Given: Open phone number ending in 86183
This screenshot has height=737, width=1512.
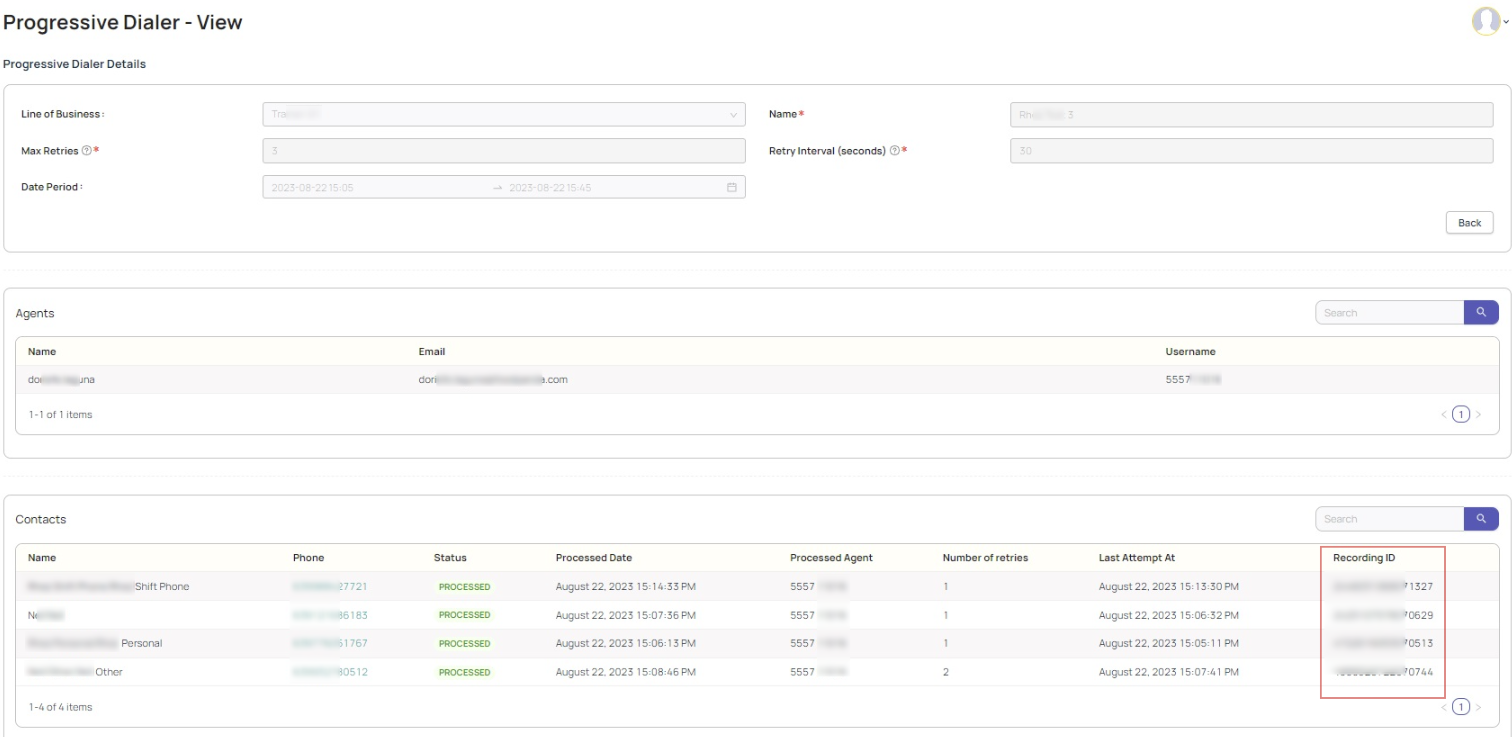Looking at the screenshot, I should 330,615.
